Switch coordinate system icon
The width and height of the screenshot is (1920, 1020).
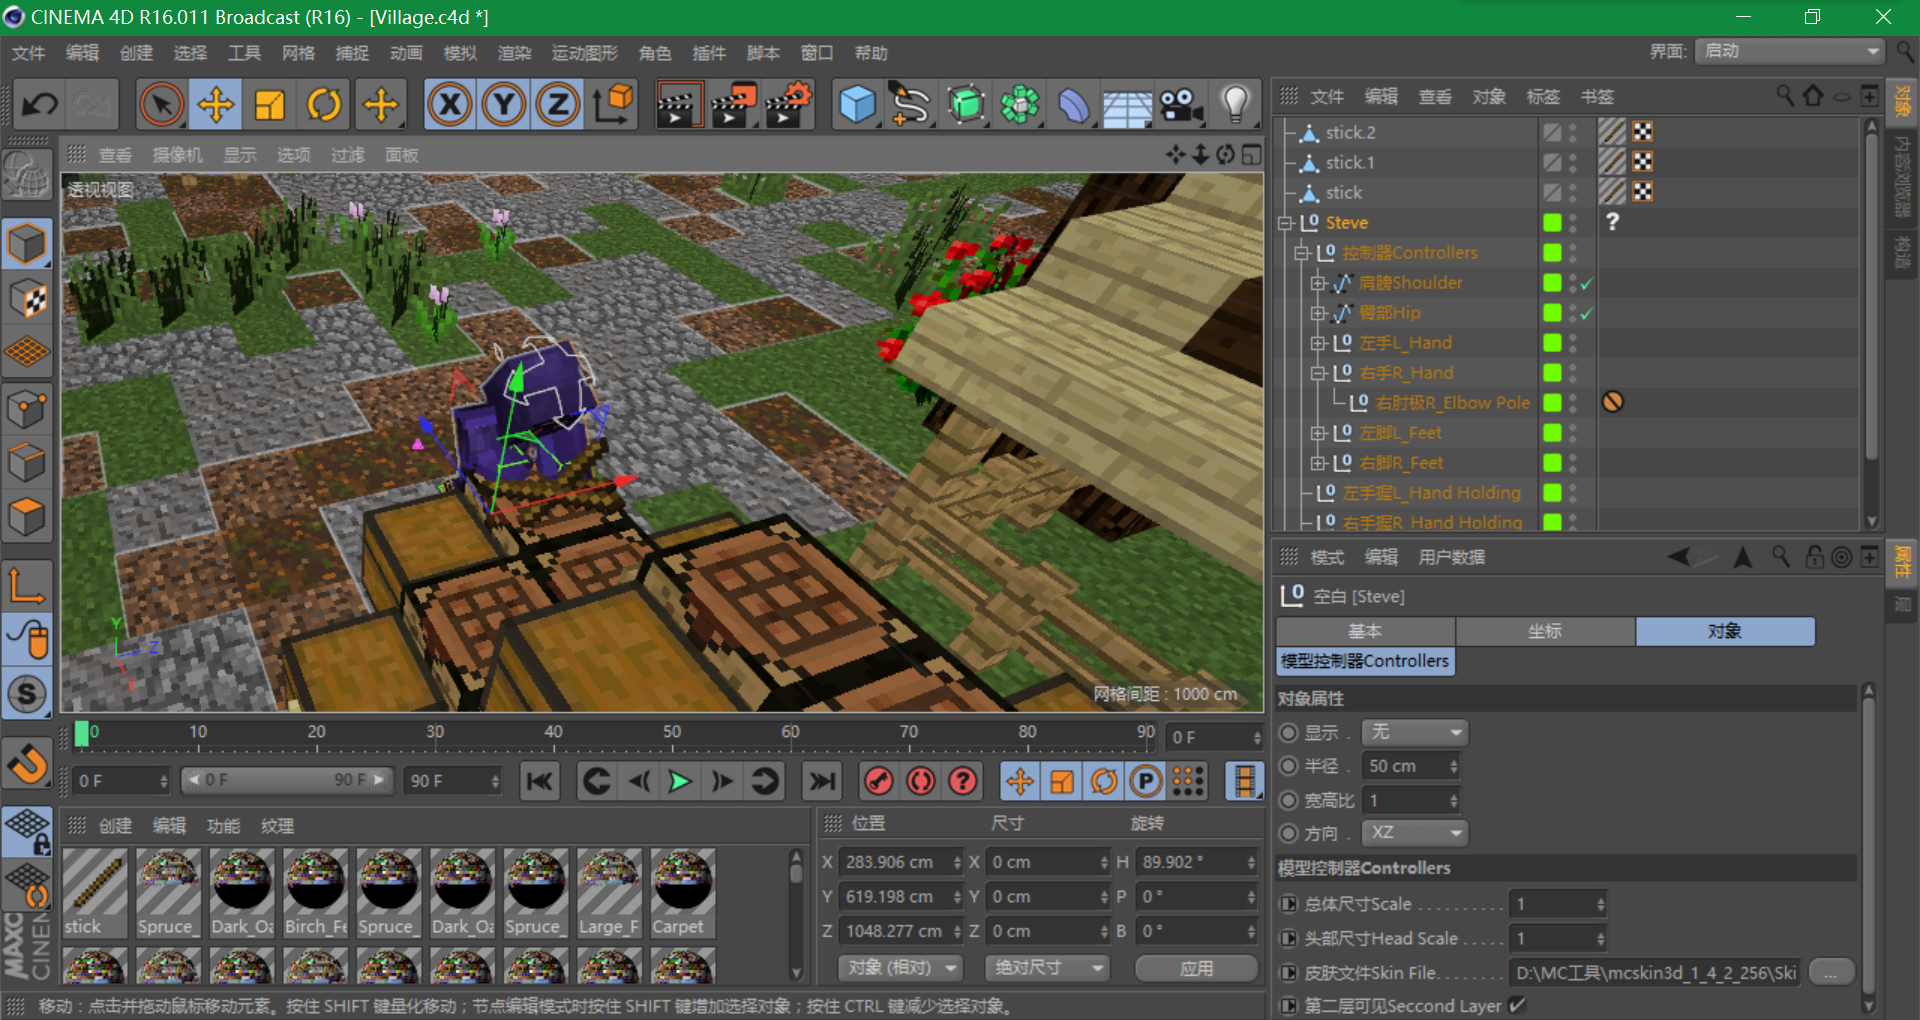(x=612, y=104)
